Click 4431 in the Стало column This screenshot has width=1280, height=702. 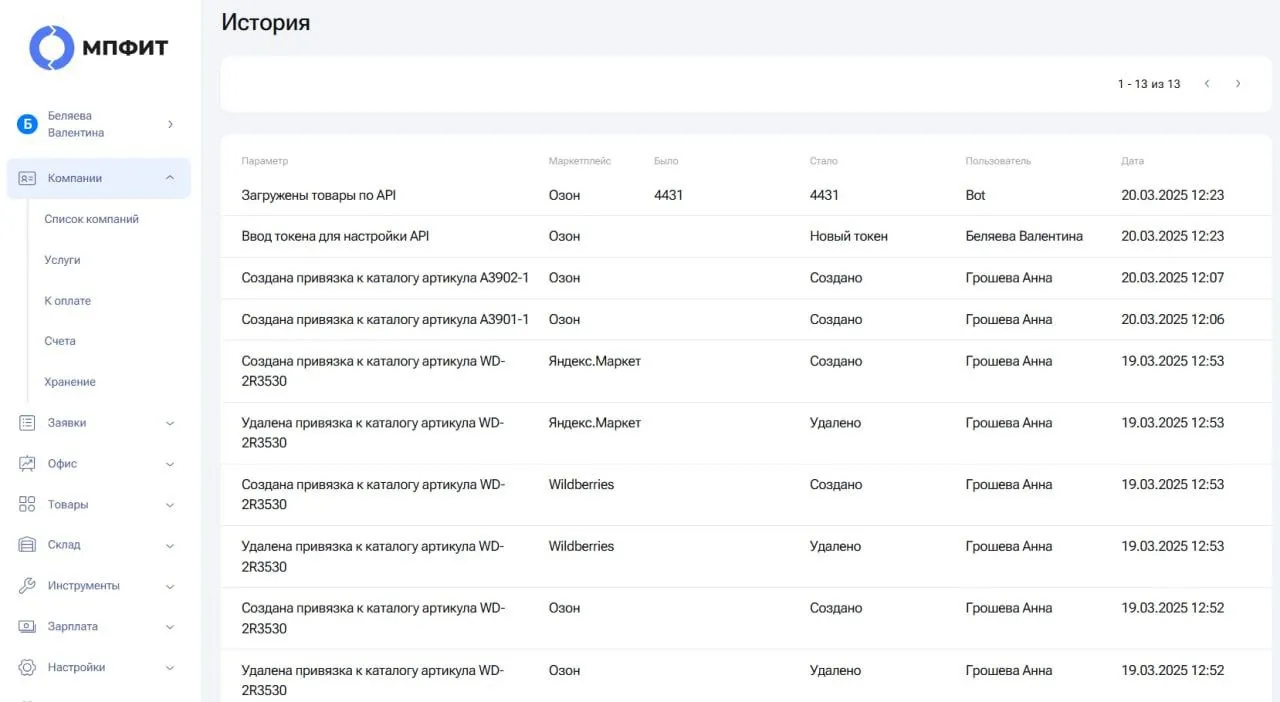click(x=825, y=195)
